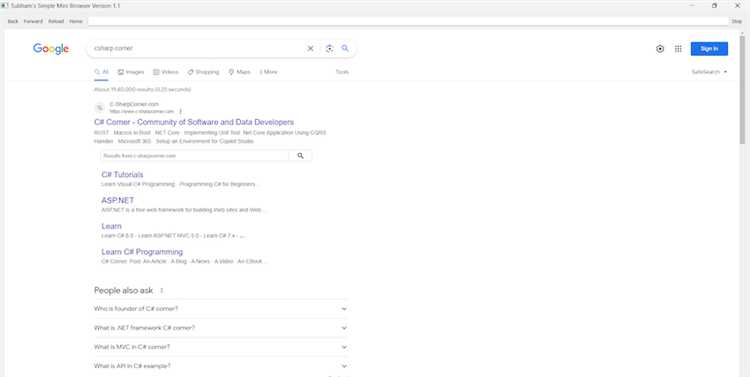Expand 'What is MVC in C# corner?'

[x=221, y=347]
